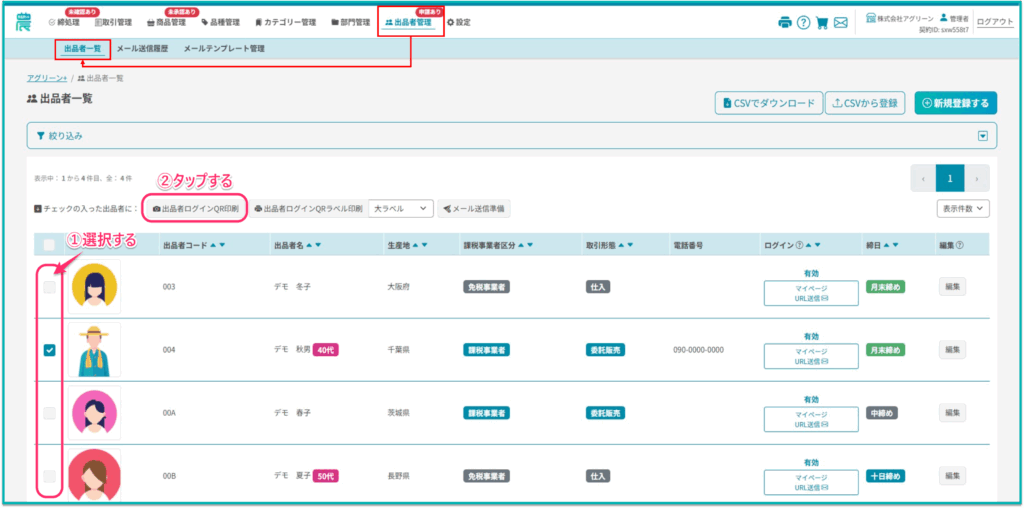
Task: Open the 表示件数 dropdown
Action: point(963,208)
